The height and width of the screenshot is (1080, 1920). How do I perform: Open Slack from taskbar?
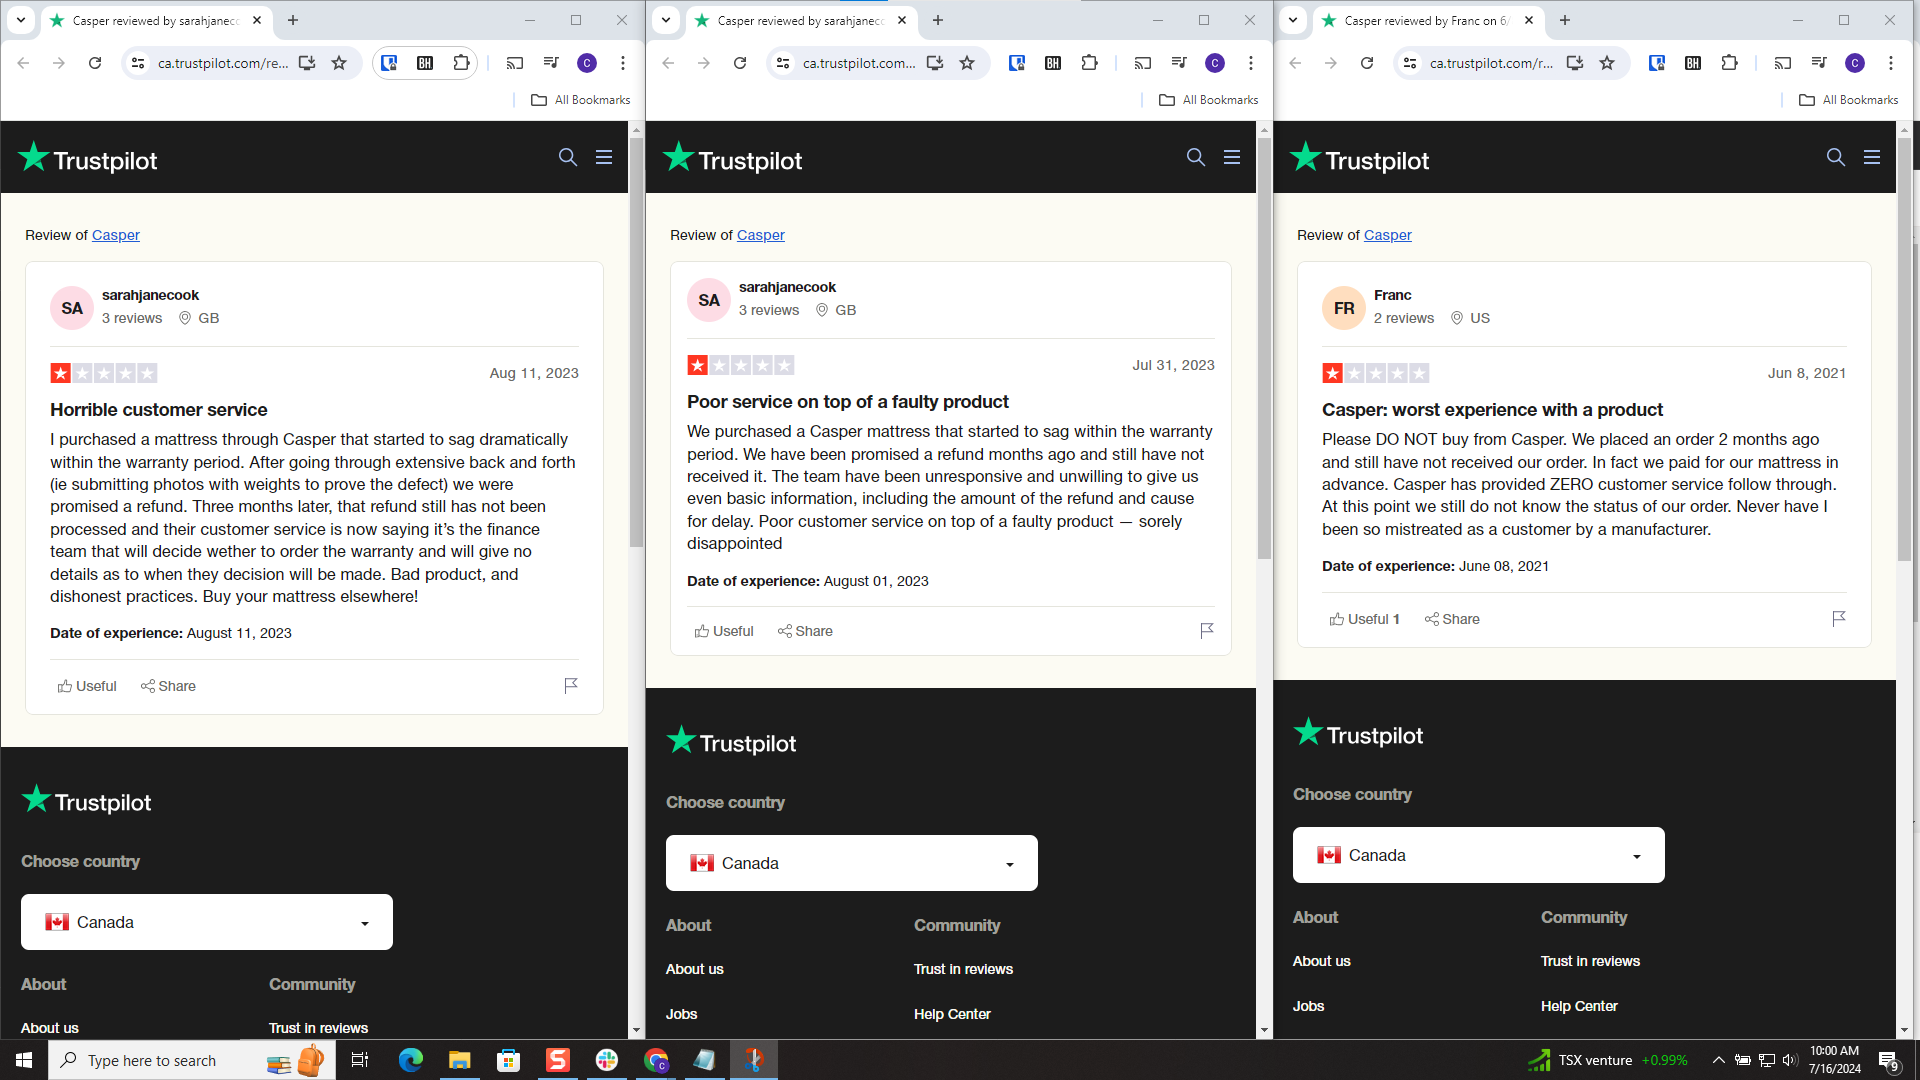(x=607, y=1060)
